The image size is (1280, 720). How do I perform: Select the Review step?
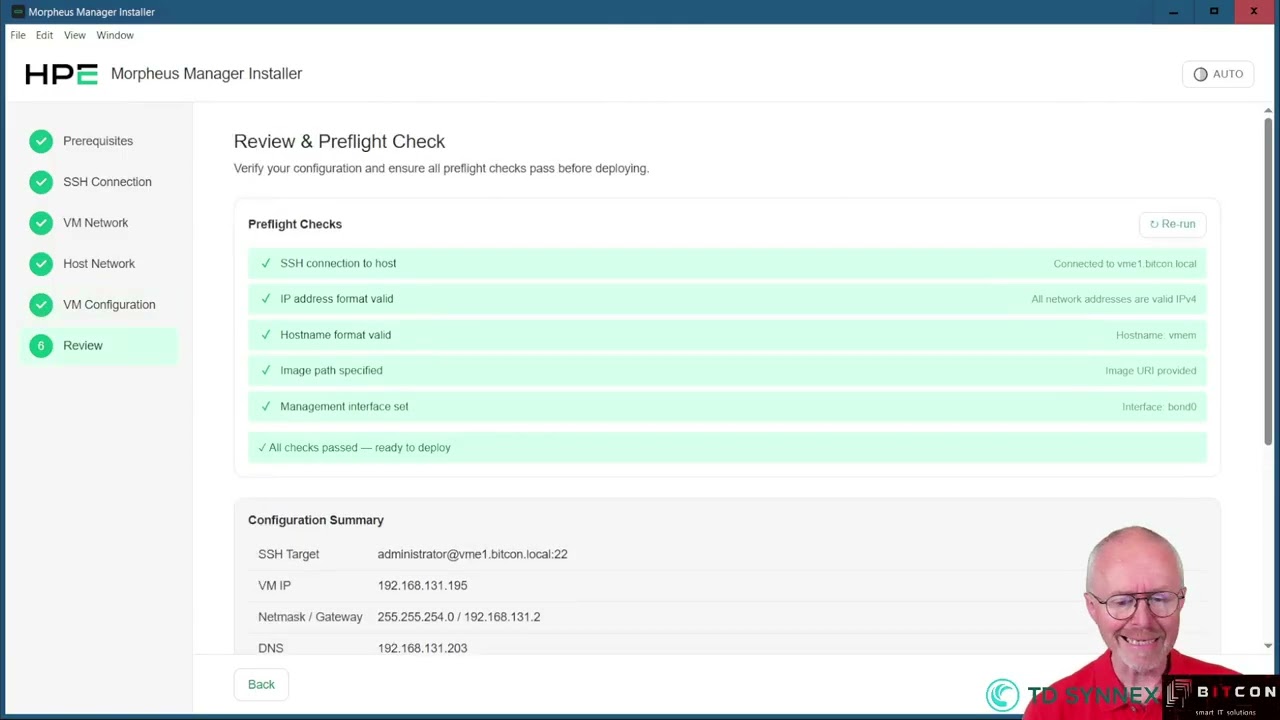pyautogui.click(x=98, y=346)
